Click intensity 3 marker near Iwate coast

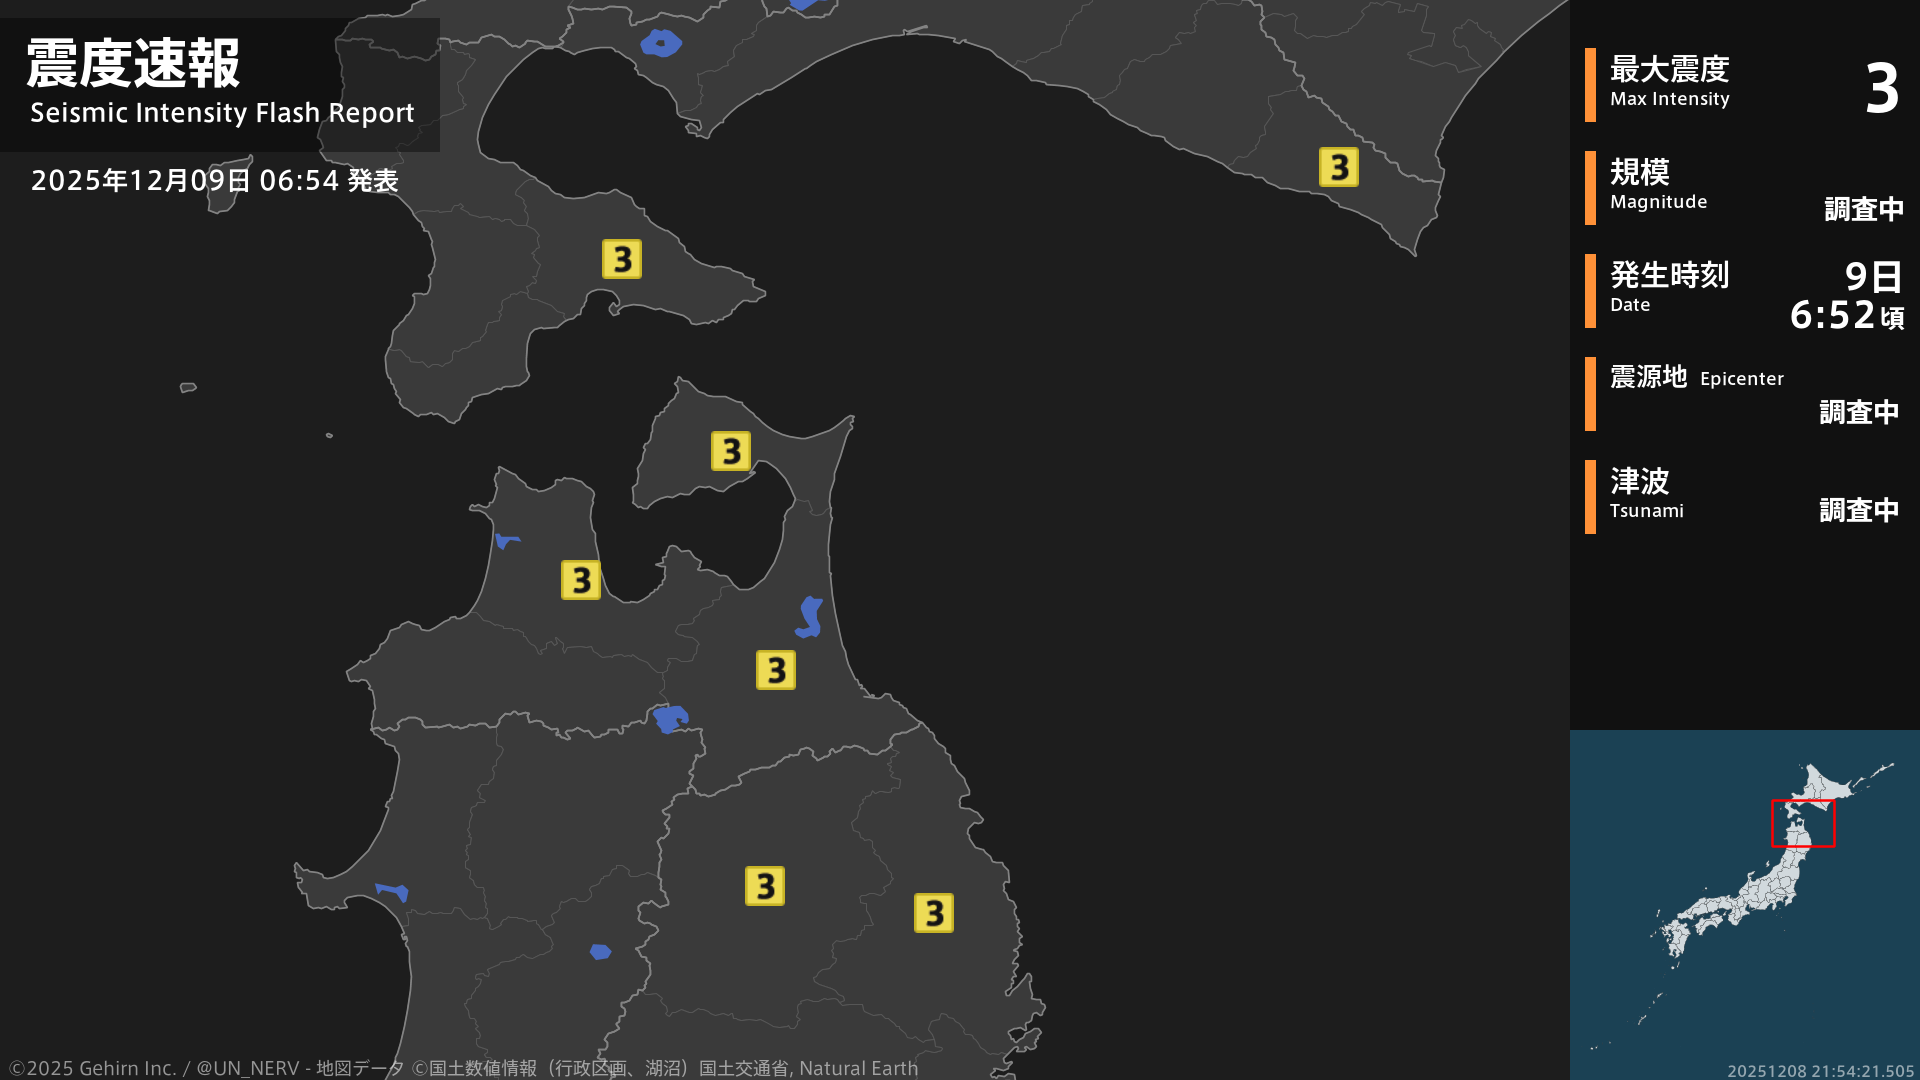(x=933, y=913)
